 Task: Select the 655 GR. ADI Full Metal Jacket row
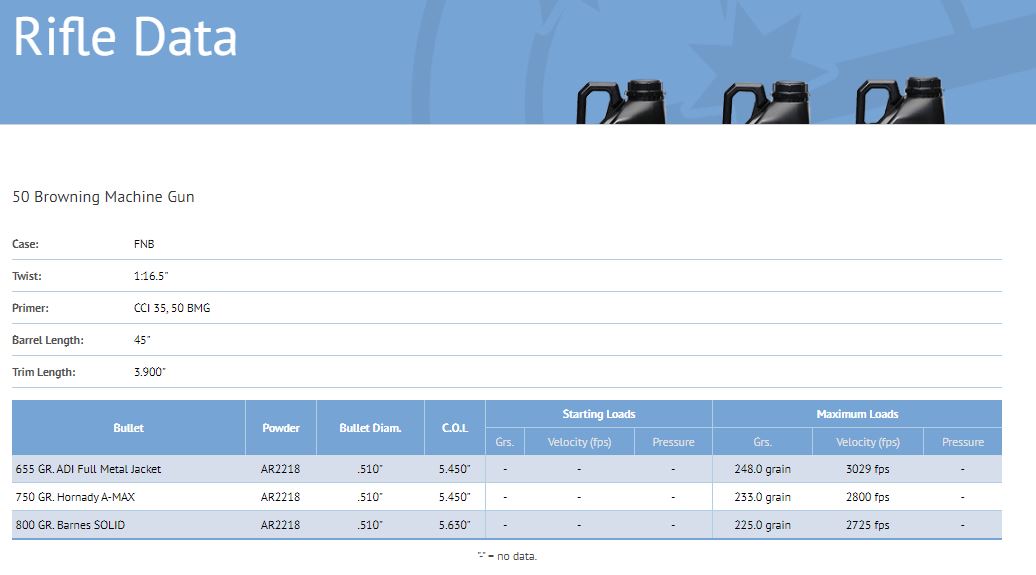point(88,469)
